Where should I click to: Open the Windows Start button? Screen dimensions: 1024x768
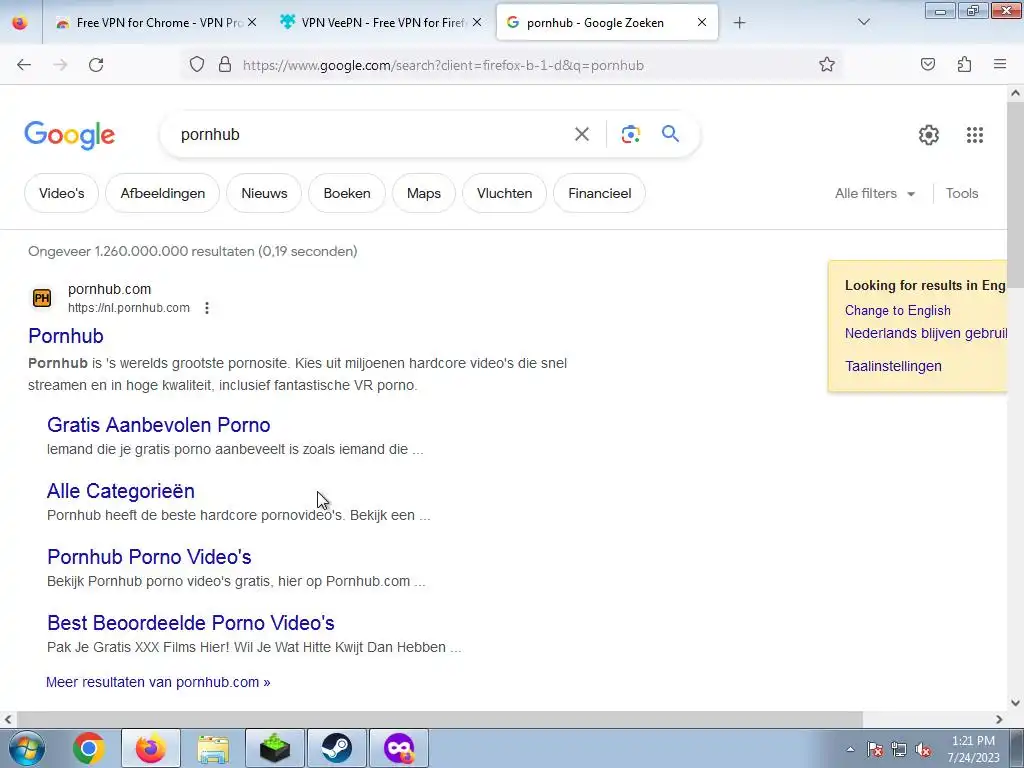click(x=26, y=748)
